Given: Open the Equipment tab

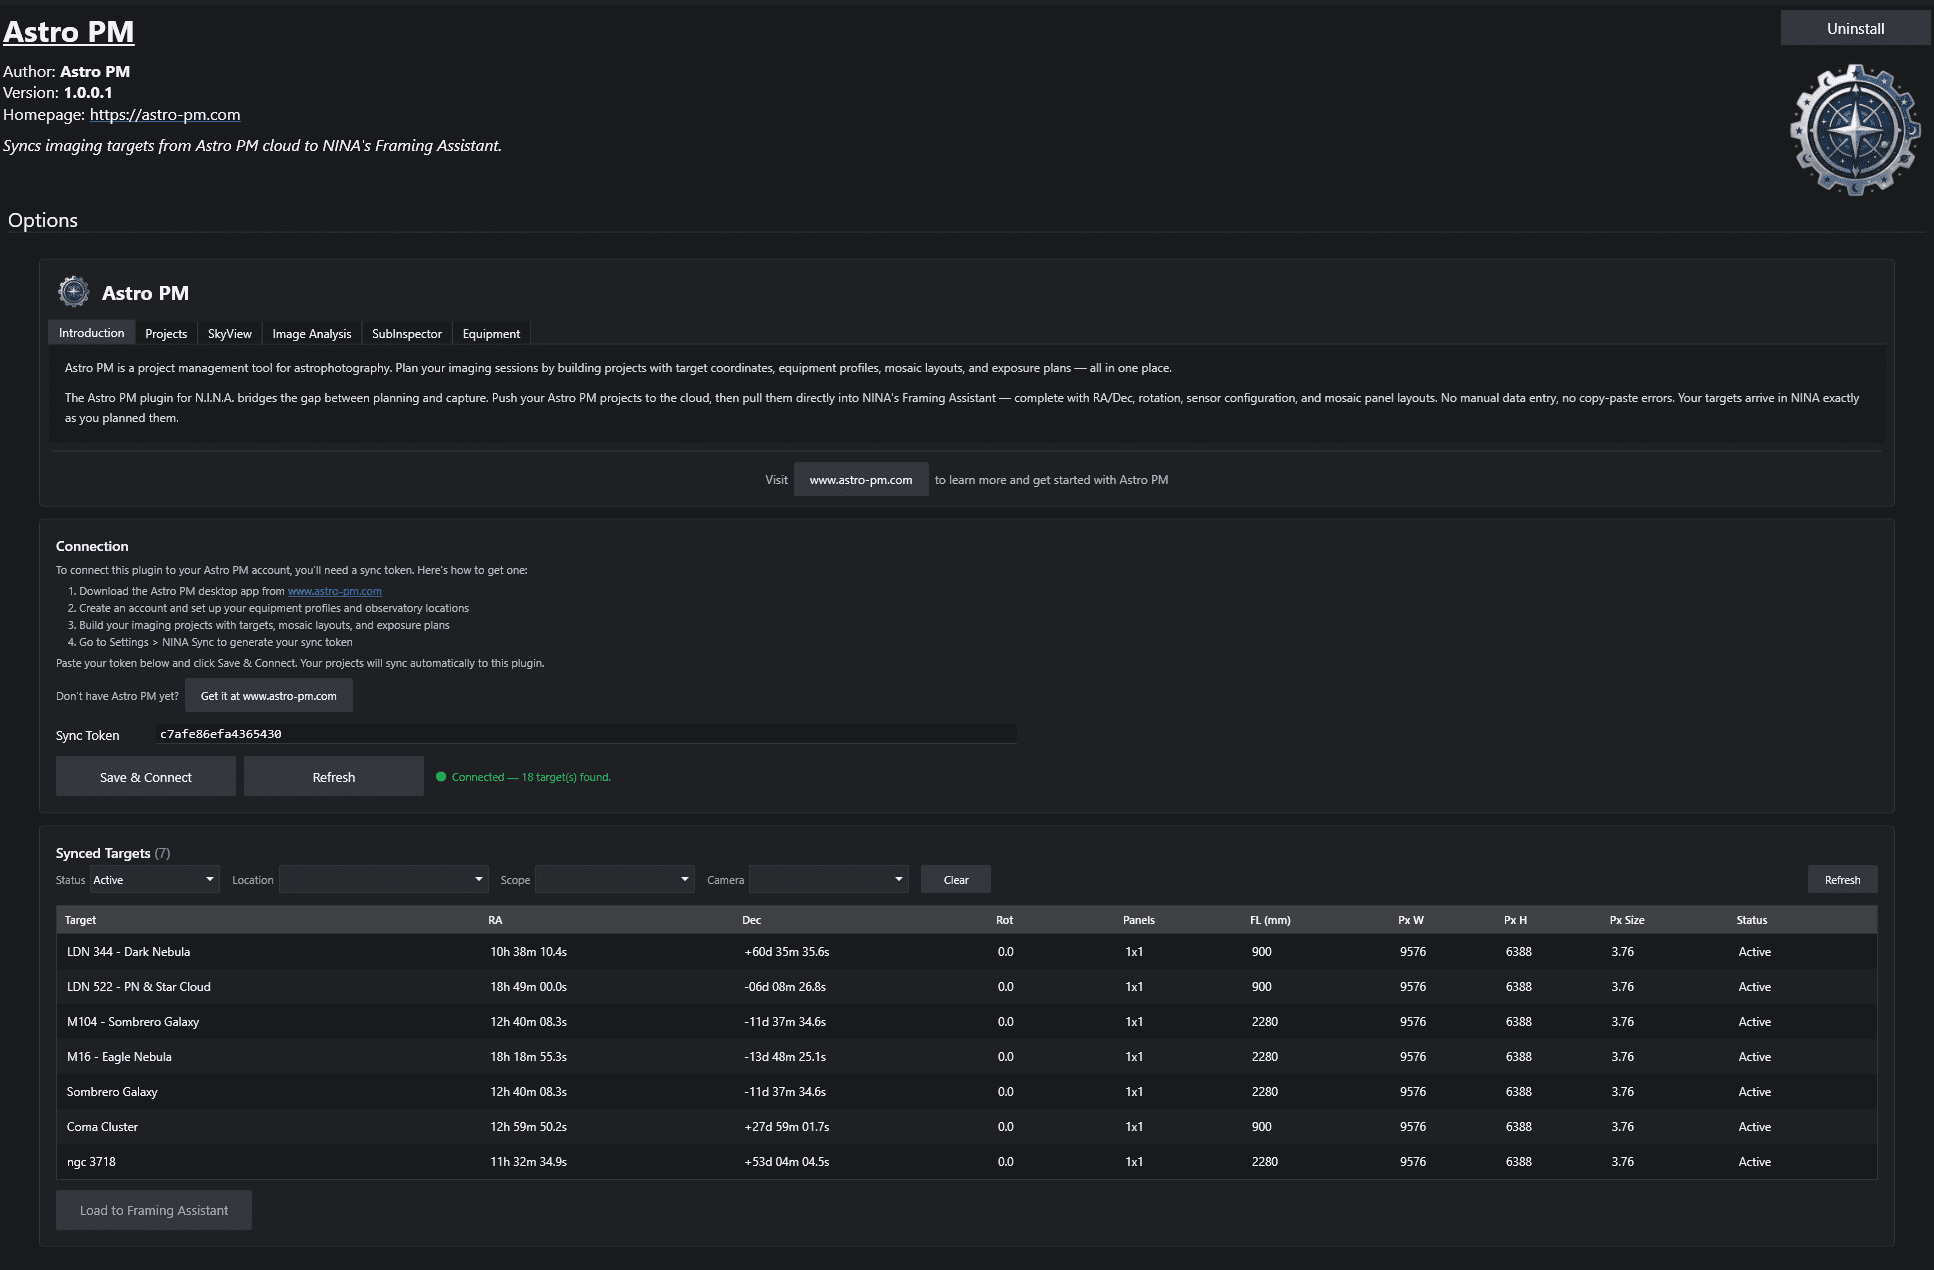Looking at the screenshot, I should point(491,334).
